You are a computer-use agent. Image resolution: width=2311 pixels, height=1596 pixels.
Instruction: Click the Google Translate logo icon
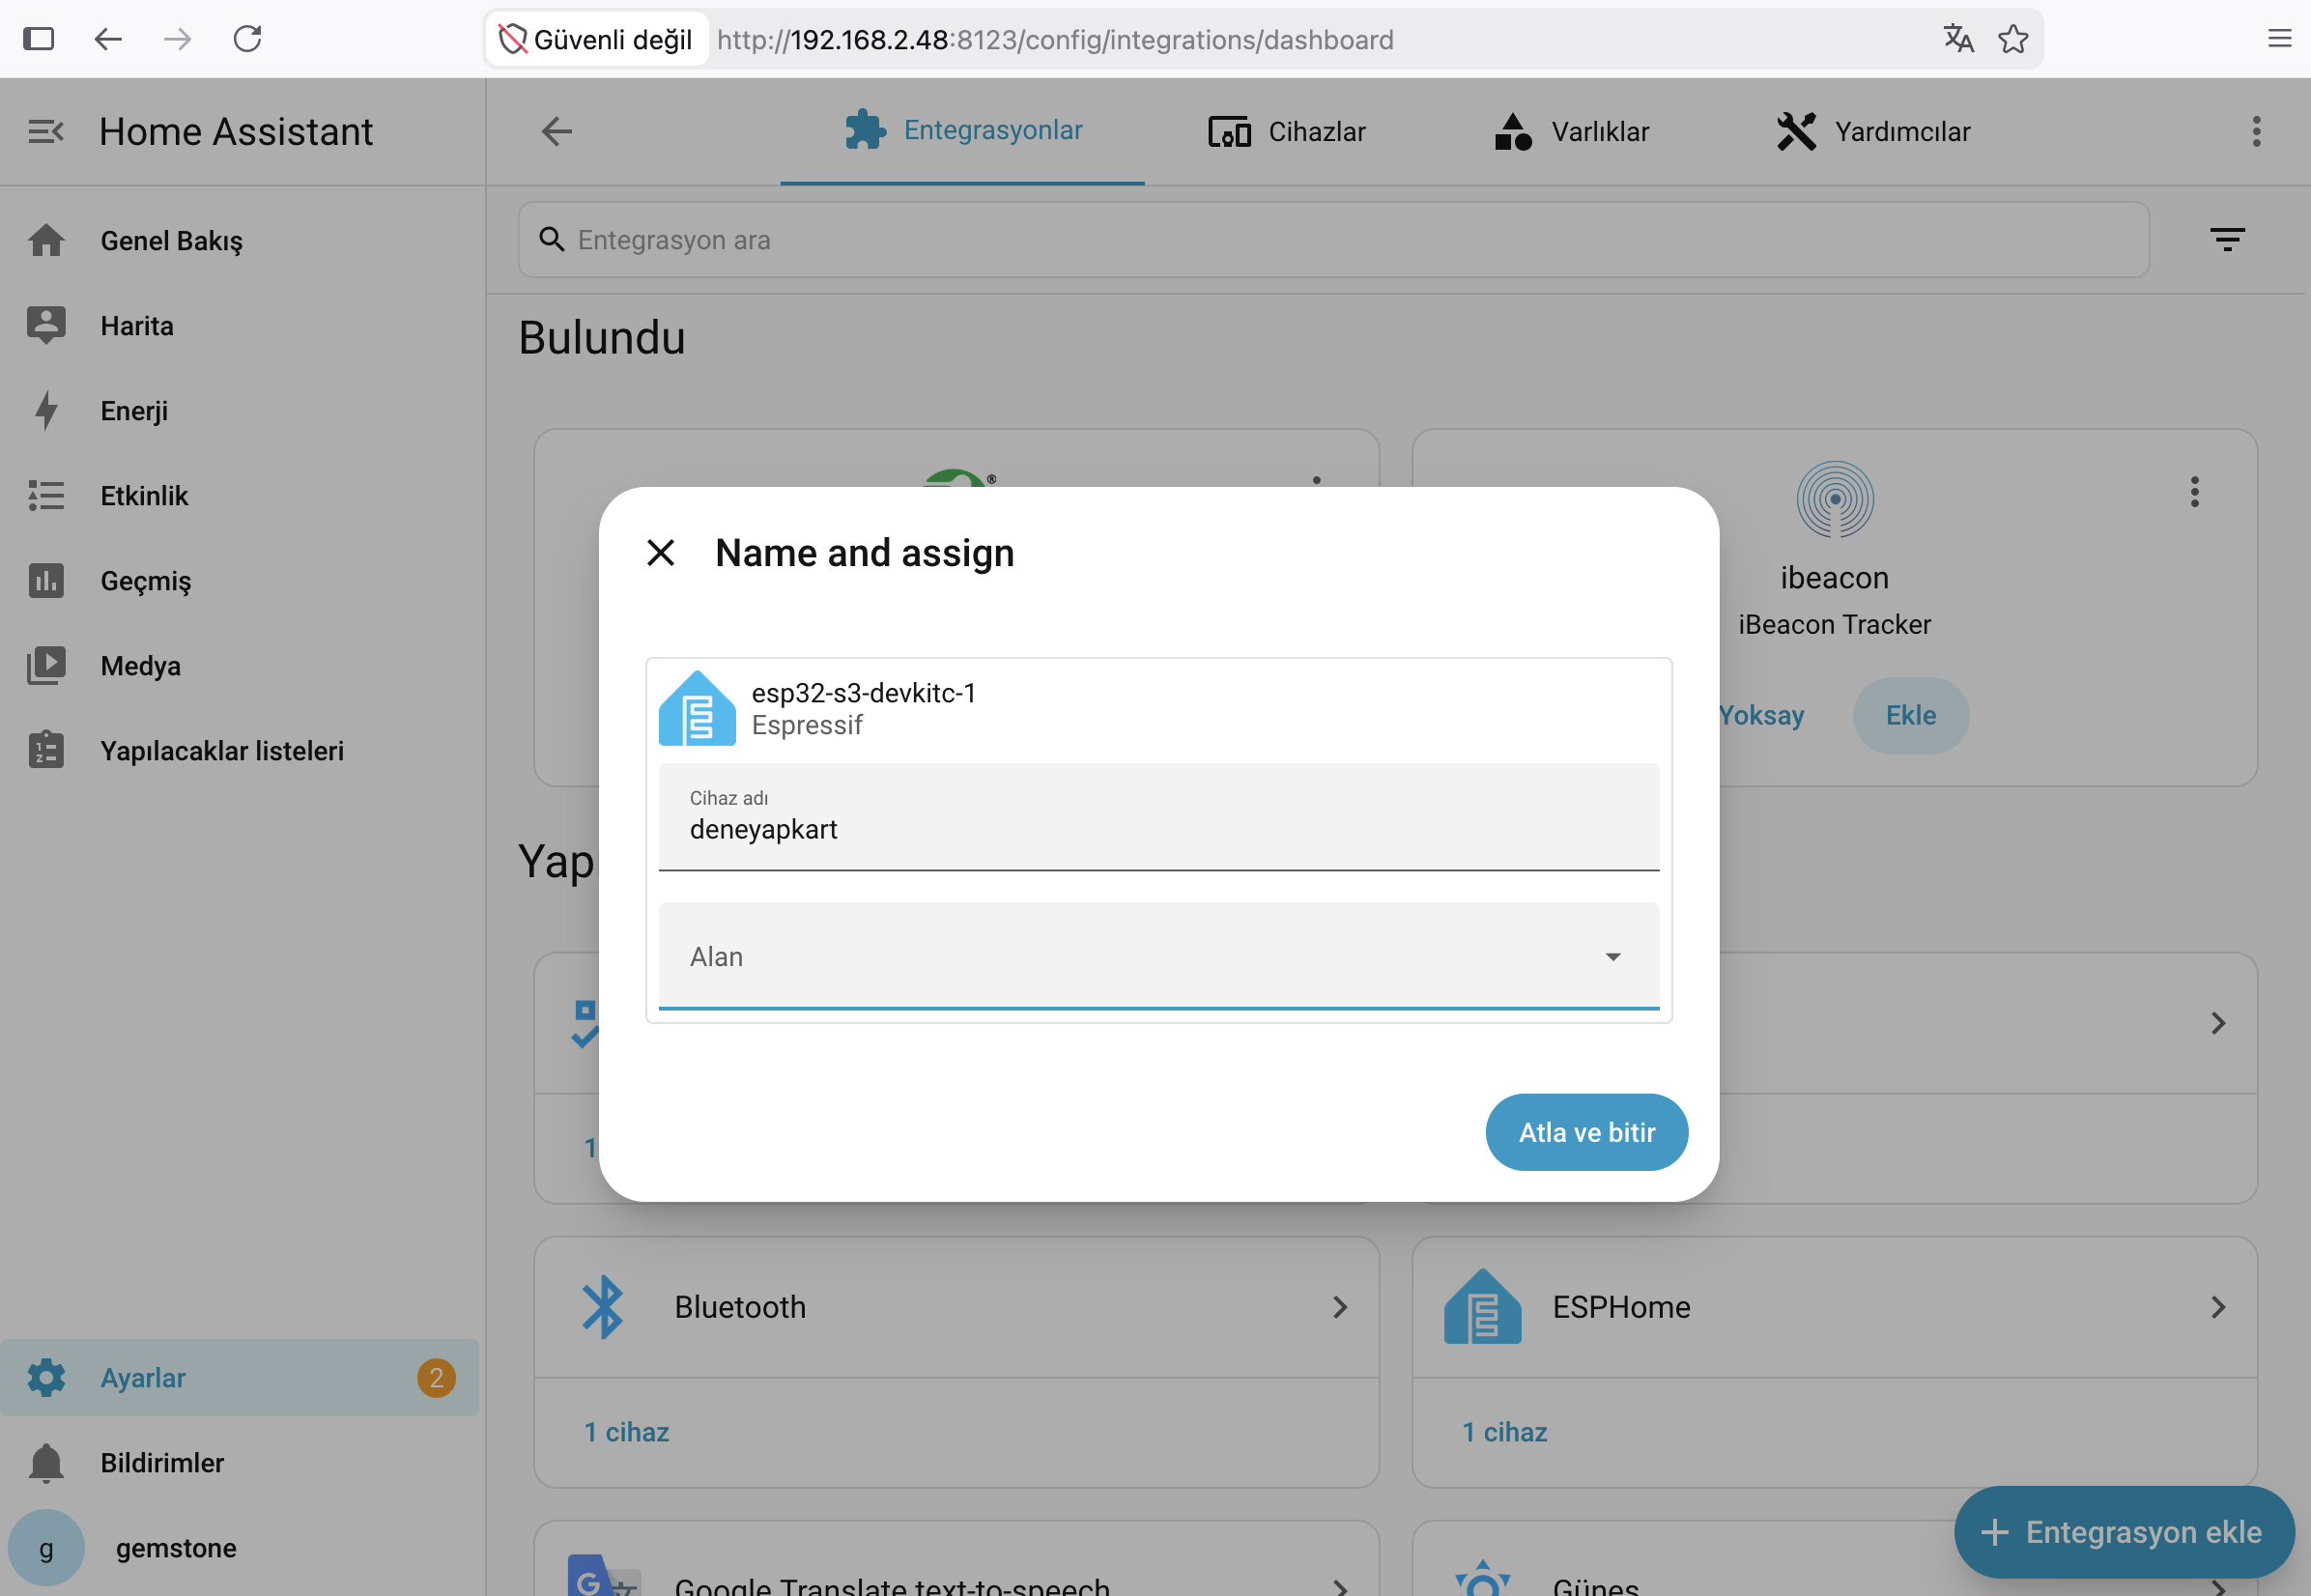[603, 1576]
